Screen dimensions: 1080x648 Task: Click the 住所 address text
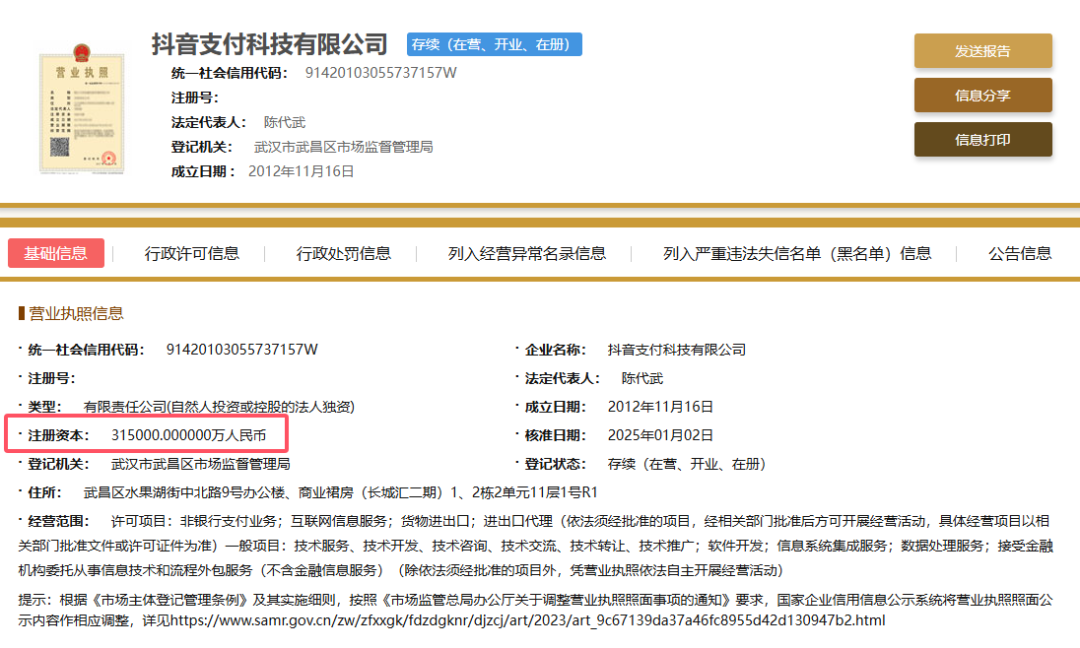click(340, 492)
